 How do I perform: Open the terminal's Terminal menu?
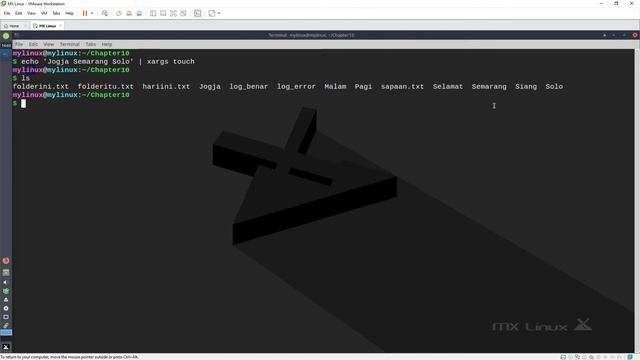[70, 44]
